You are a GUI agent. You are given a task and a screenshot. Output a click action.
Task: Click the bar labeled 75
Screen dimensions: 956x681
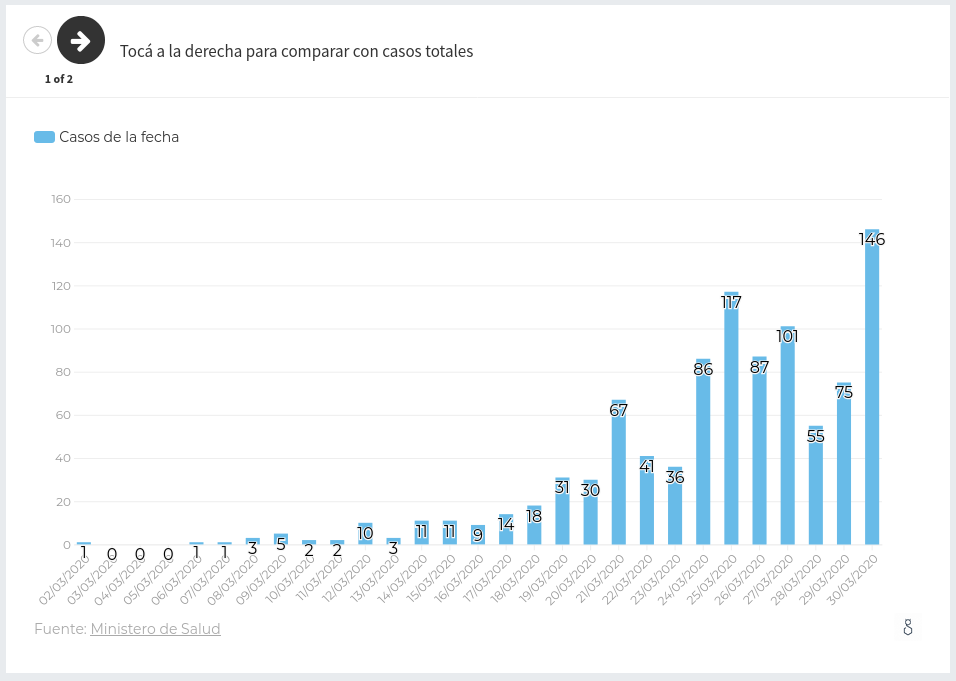pos(844,463)
